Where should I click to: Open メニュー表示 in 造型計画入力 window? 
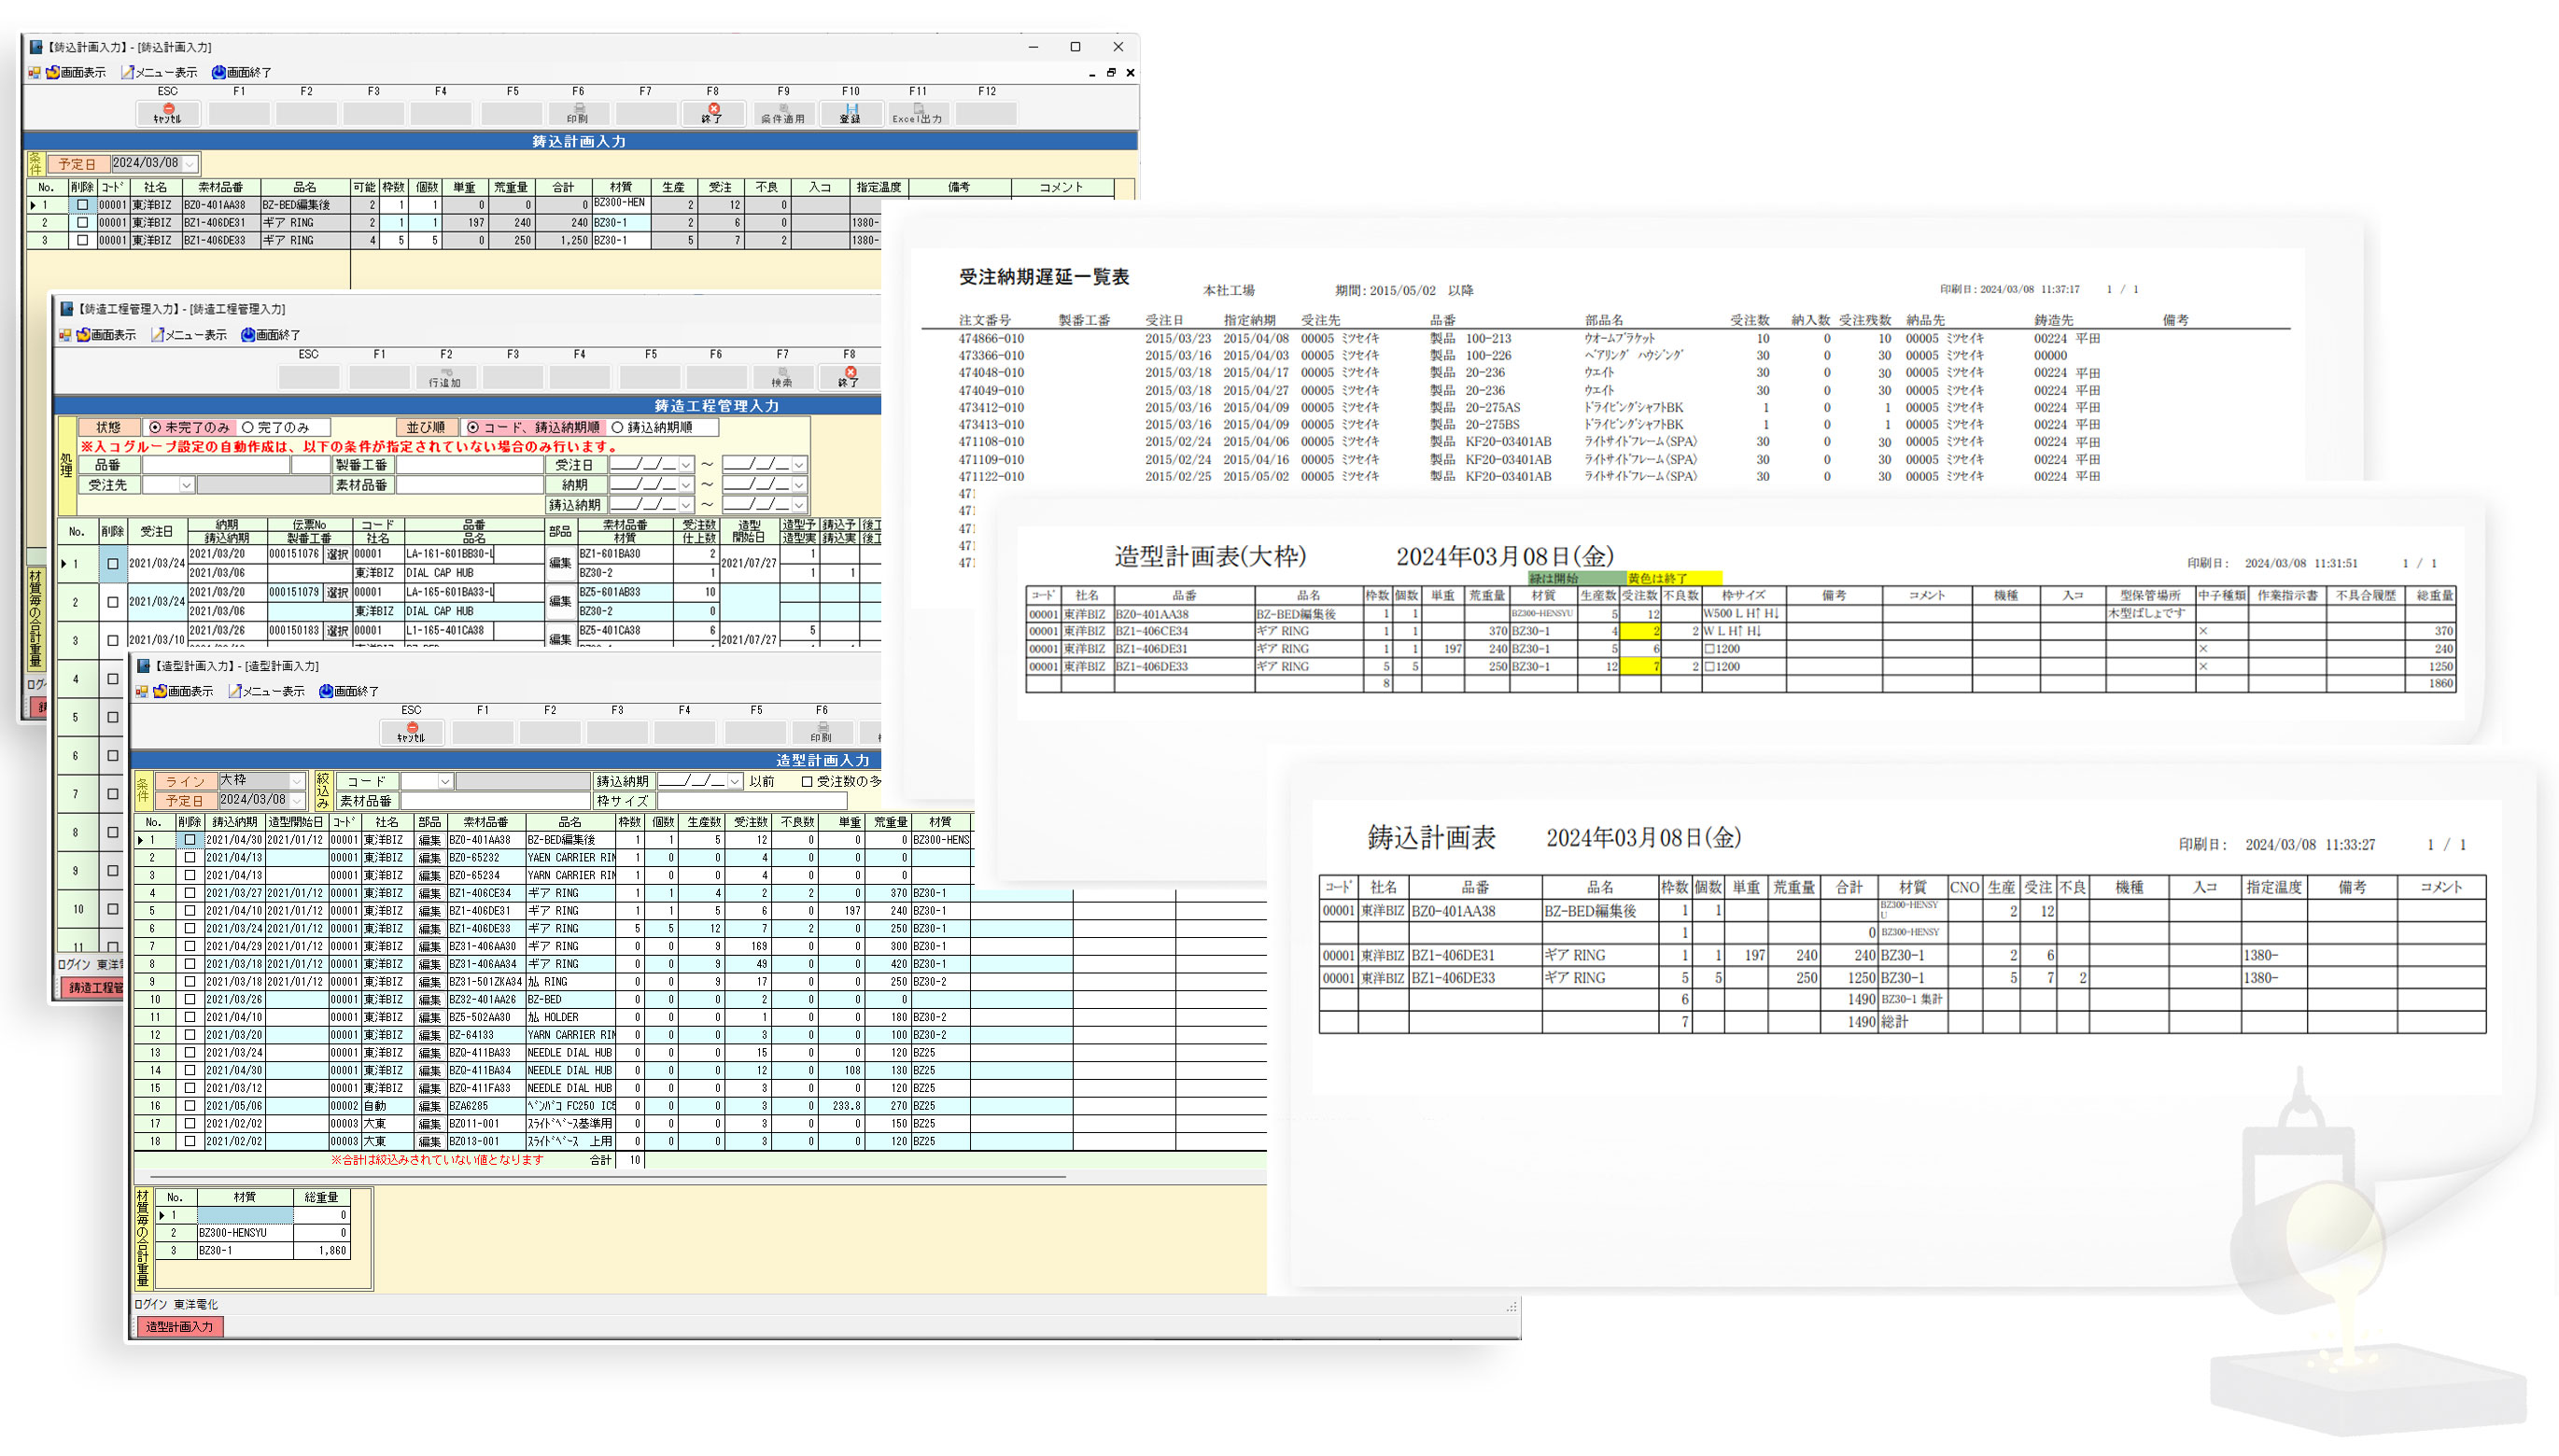tap(267, 691)
